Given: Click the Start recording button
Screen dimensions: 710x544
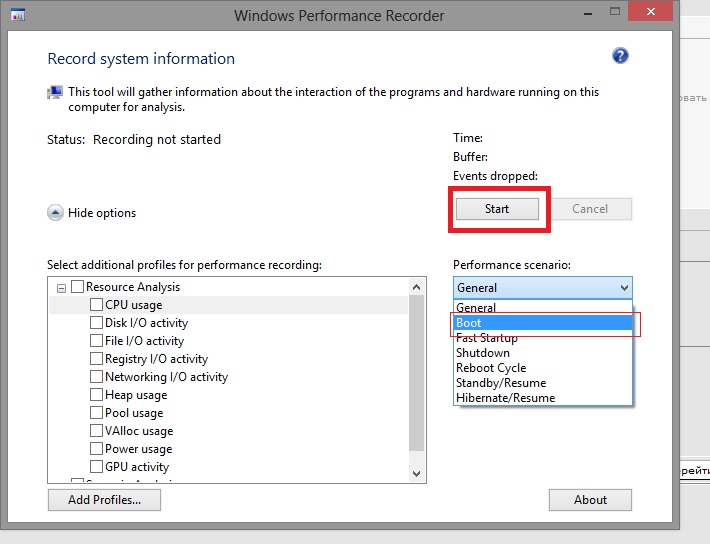Looking at the screenshot, I should 497,209.
